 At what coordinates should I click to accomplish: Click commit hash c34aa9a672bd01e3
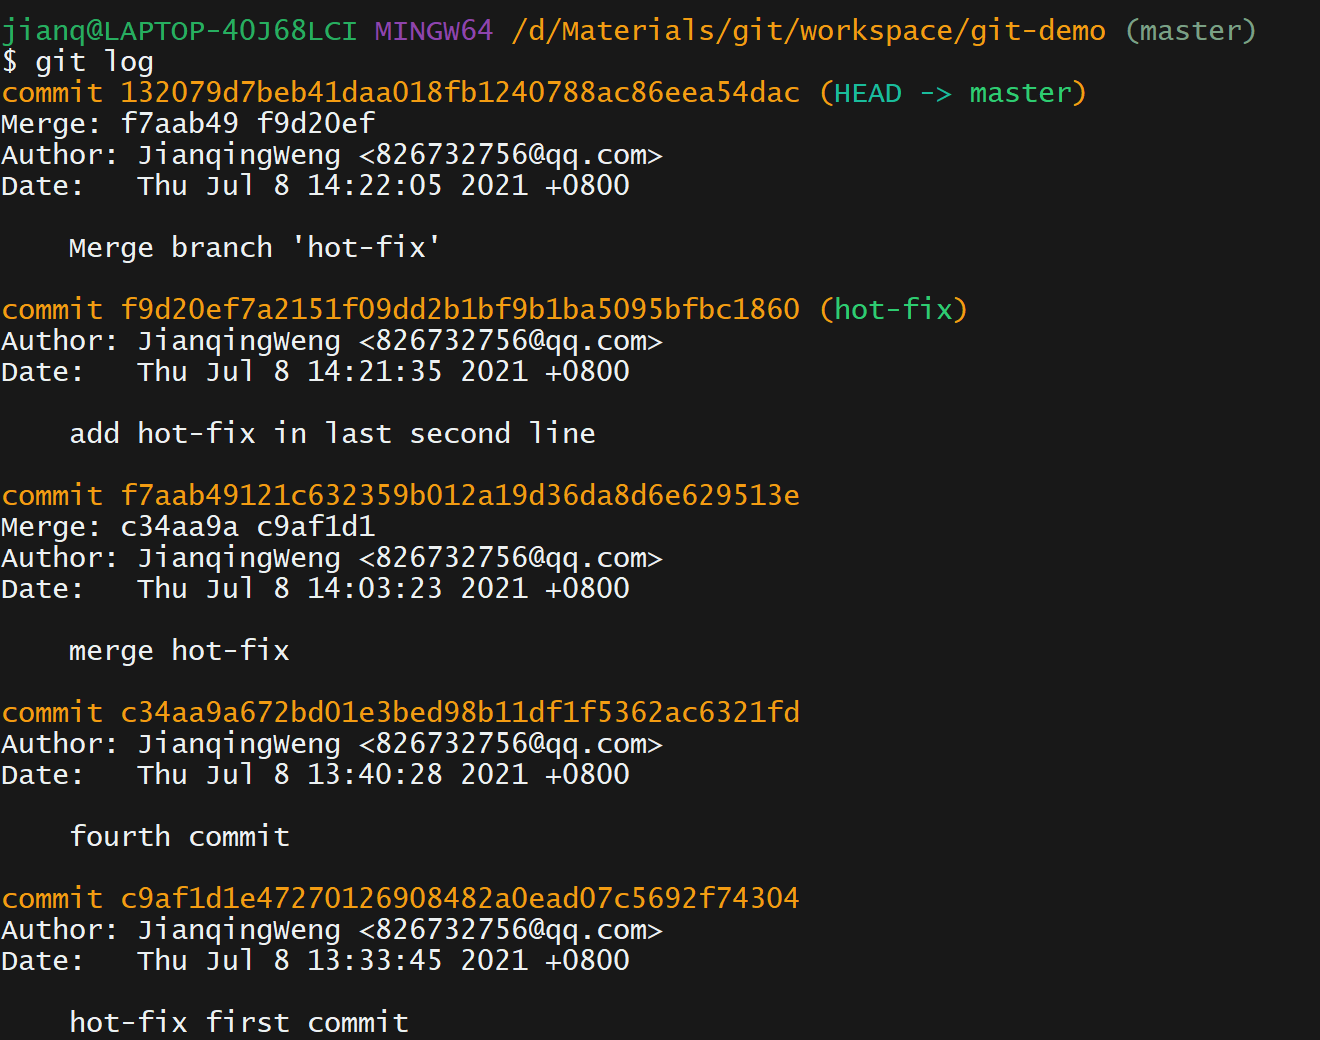[460, 713]
